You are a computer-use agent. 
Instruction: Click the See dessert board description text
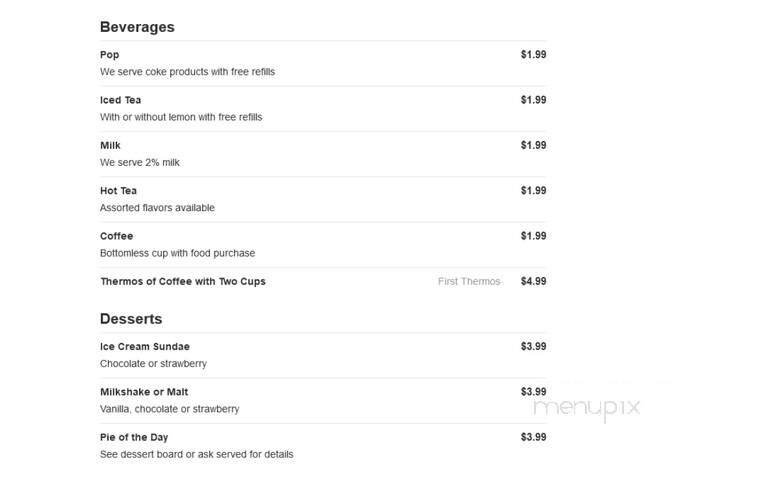pos(196,455)
